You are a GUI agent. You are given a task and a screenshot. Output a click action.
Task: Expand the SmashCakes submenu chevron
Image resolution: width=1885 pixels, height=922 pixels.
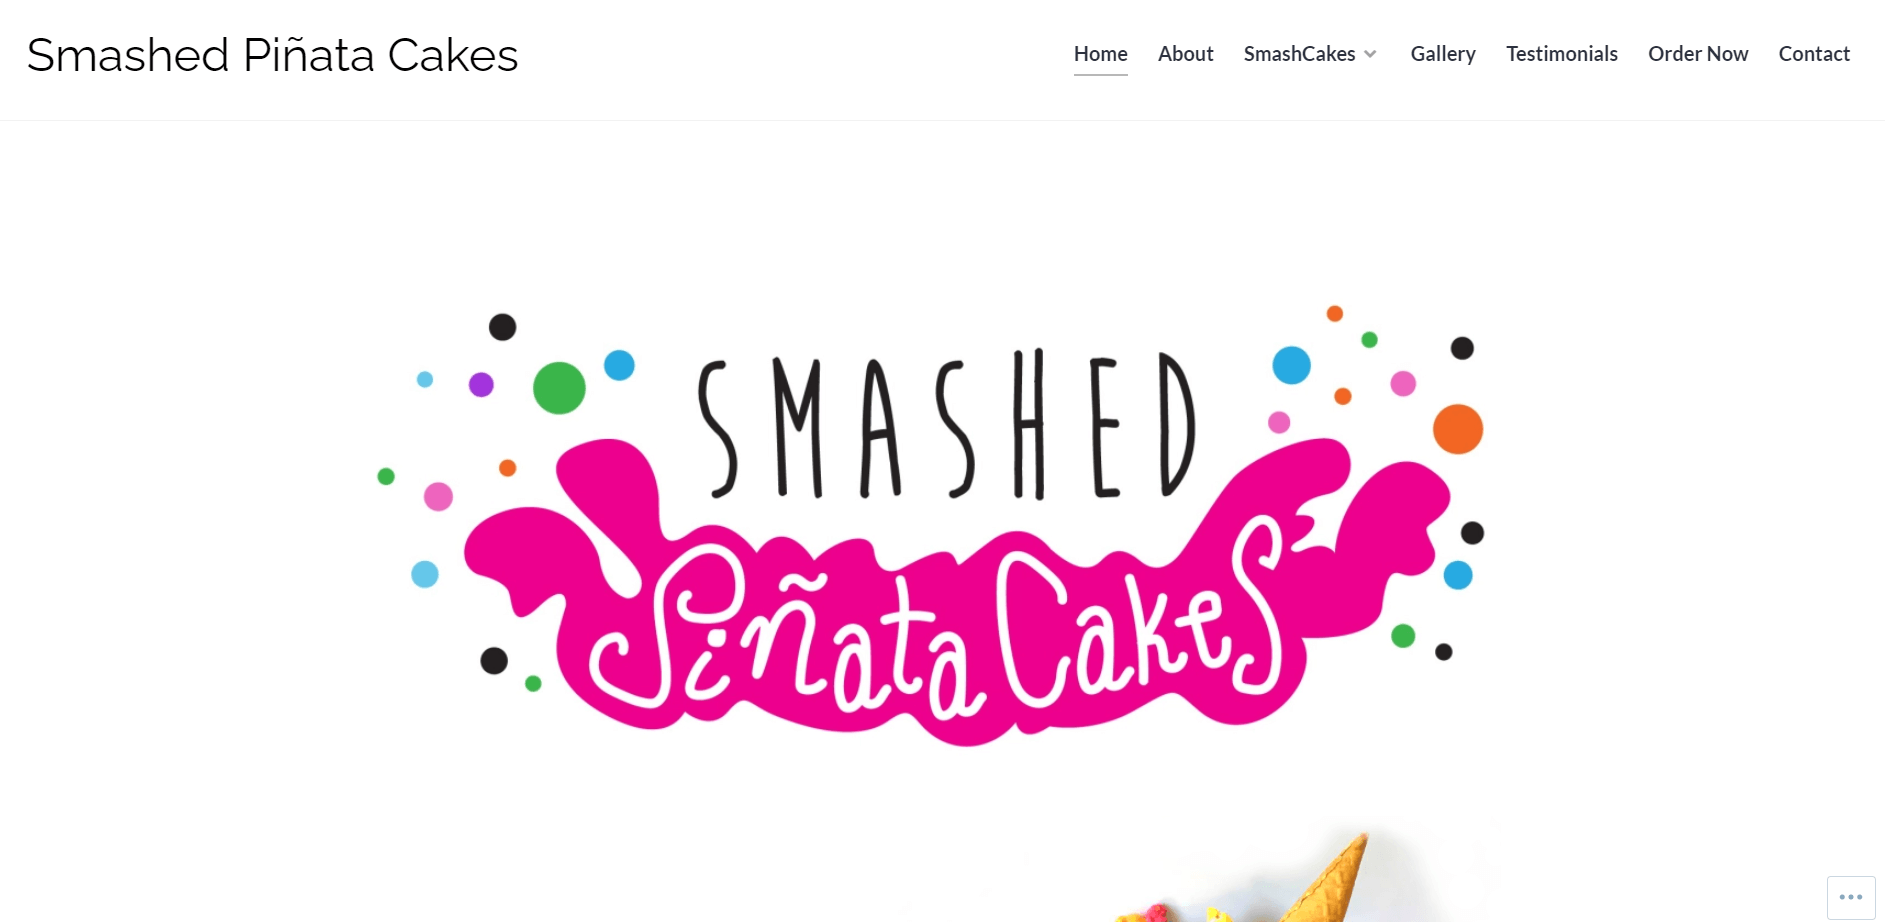1370,54
